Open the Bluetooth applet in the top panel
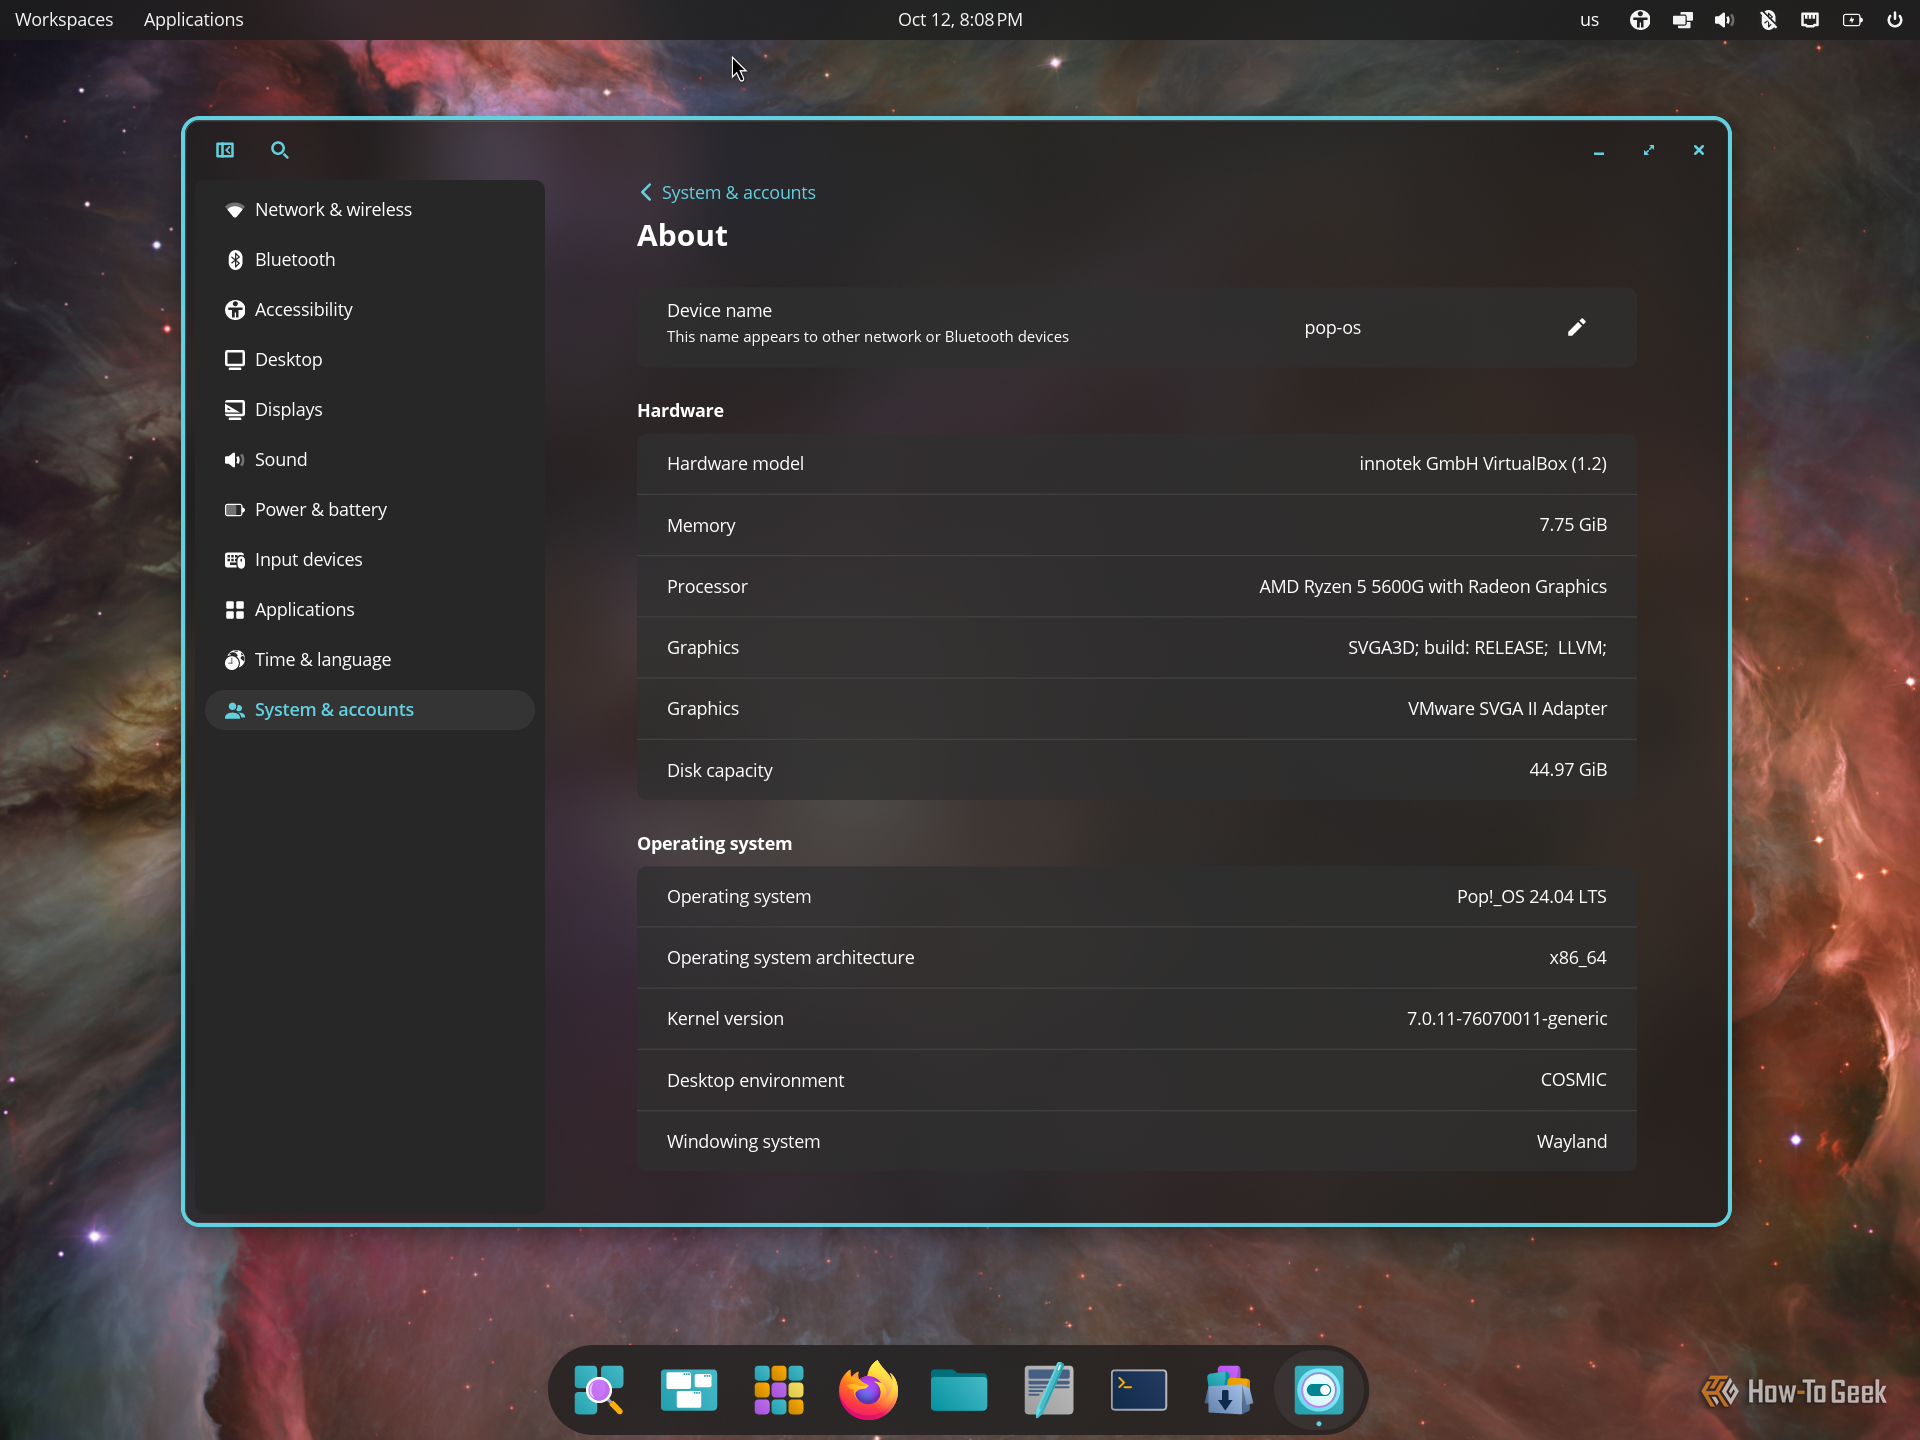 pos(1768,20)
